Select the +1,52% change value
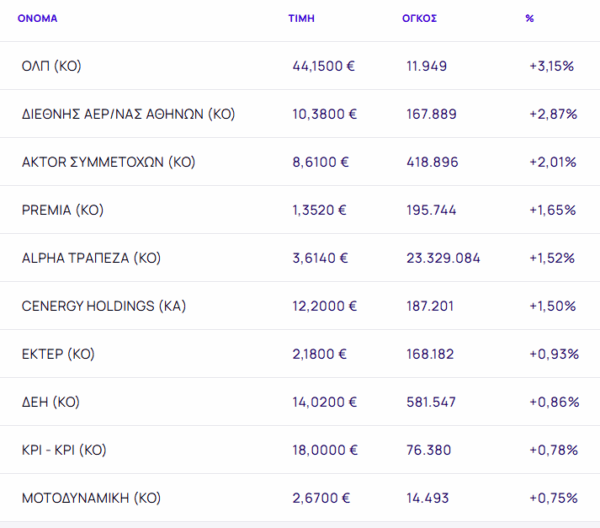600x528 pixels. [552, 258]
